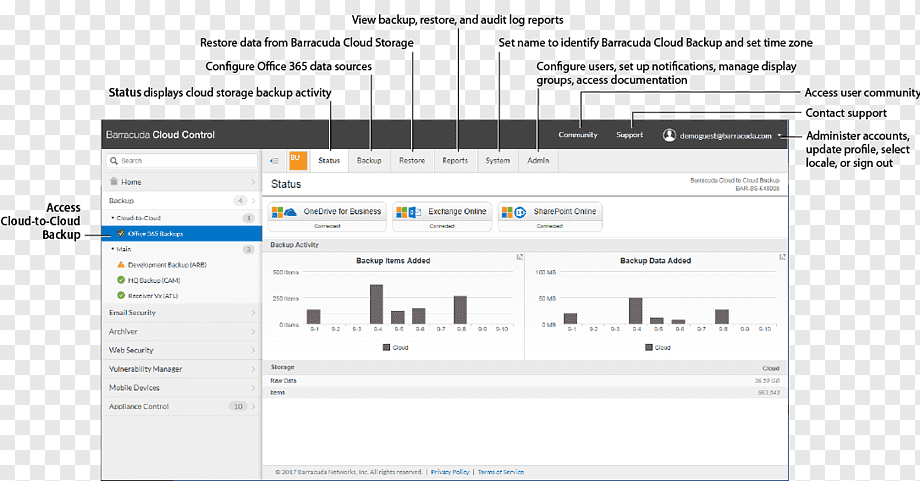The height and width of the screenshot is (481, 920).
Task: Click the Barracuda Cloud Control logo
Action: (x=160, y=135)
